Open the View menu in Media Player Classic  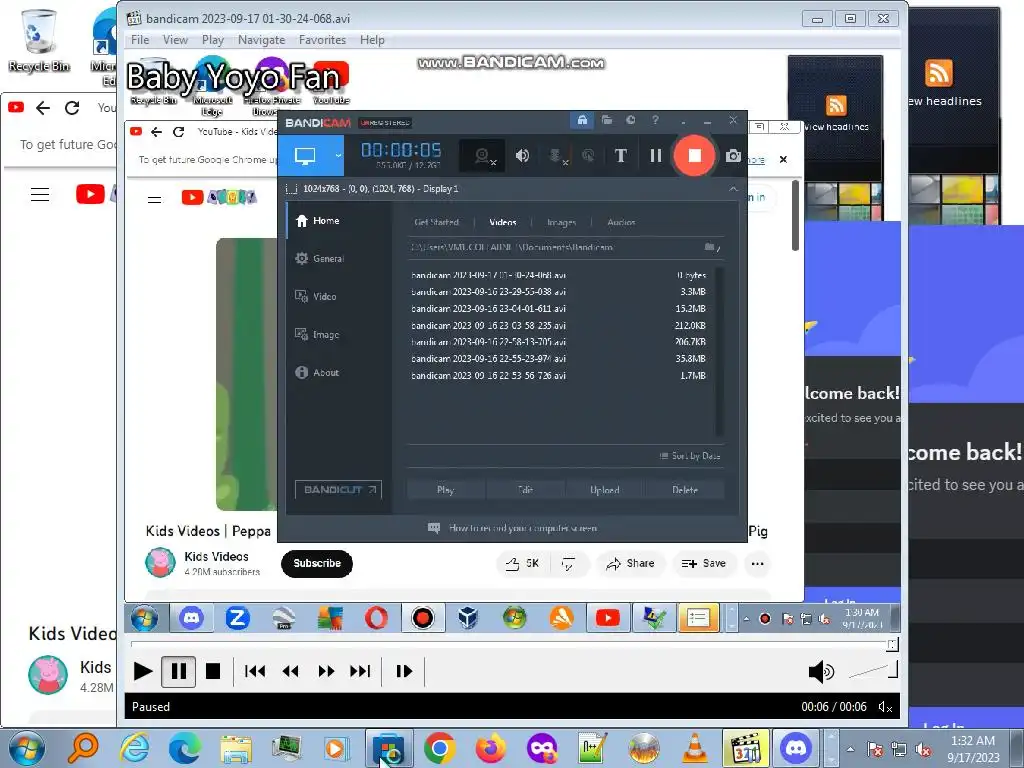[x=175, y=40]
